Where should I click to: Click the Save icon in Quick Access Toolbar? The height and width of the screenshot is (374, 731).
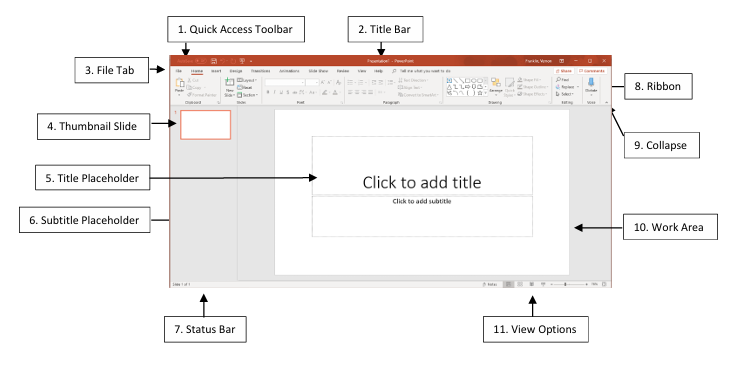coord(214,61)
